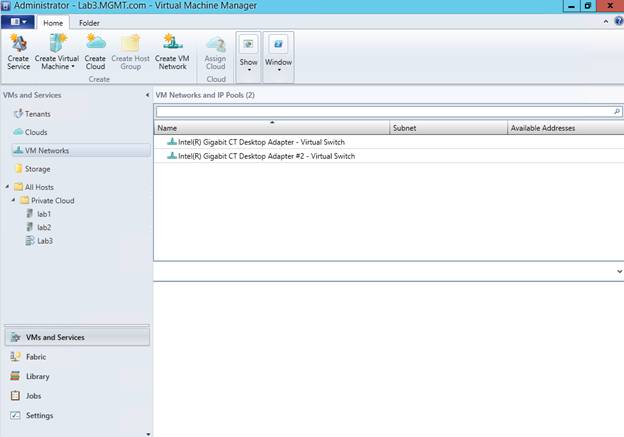Collapse the Private Cloud tree node arrow

click(x=14, y=200)
